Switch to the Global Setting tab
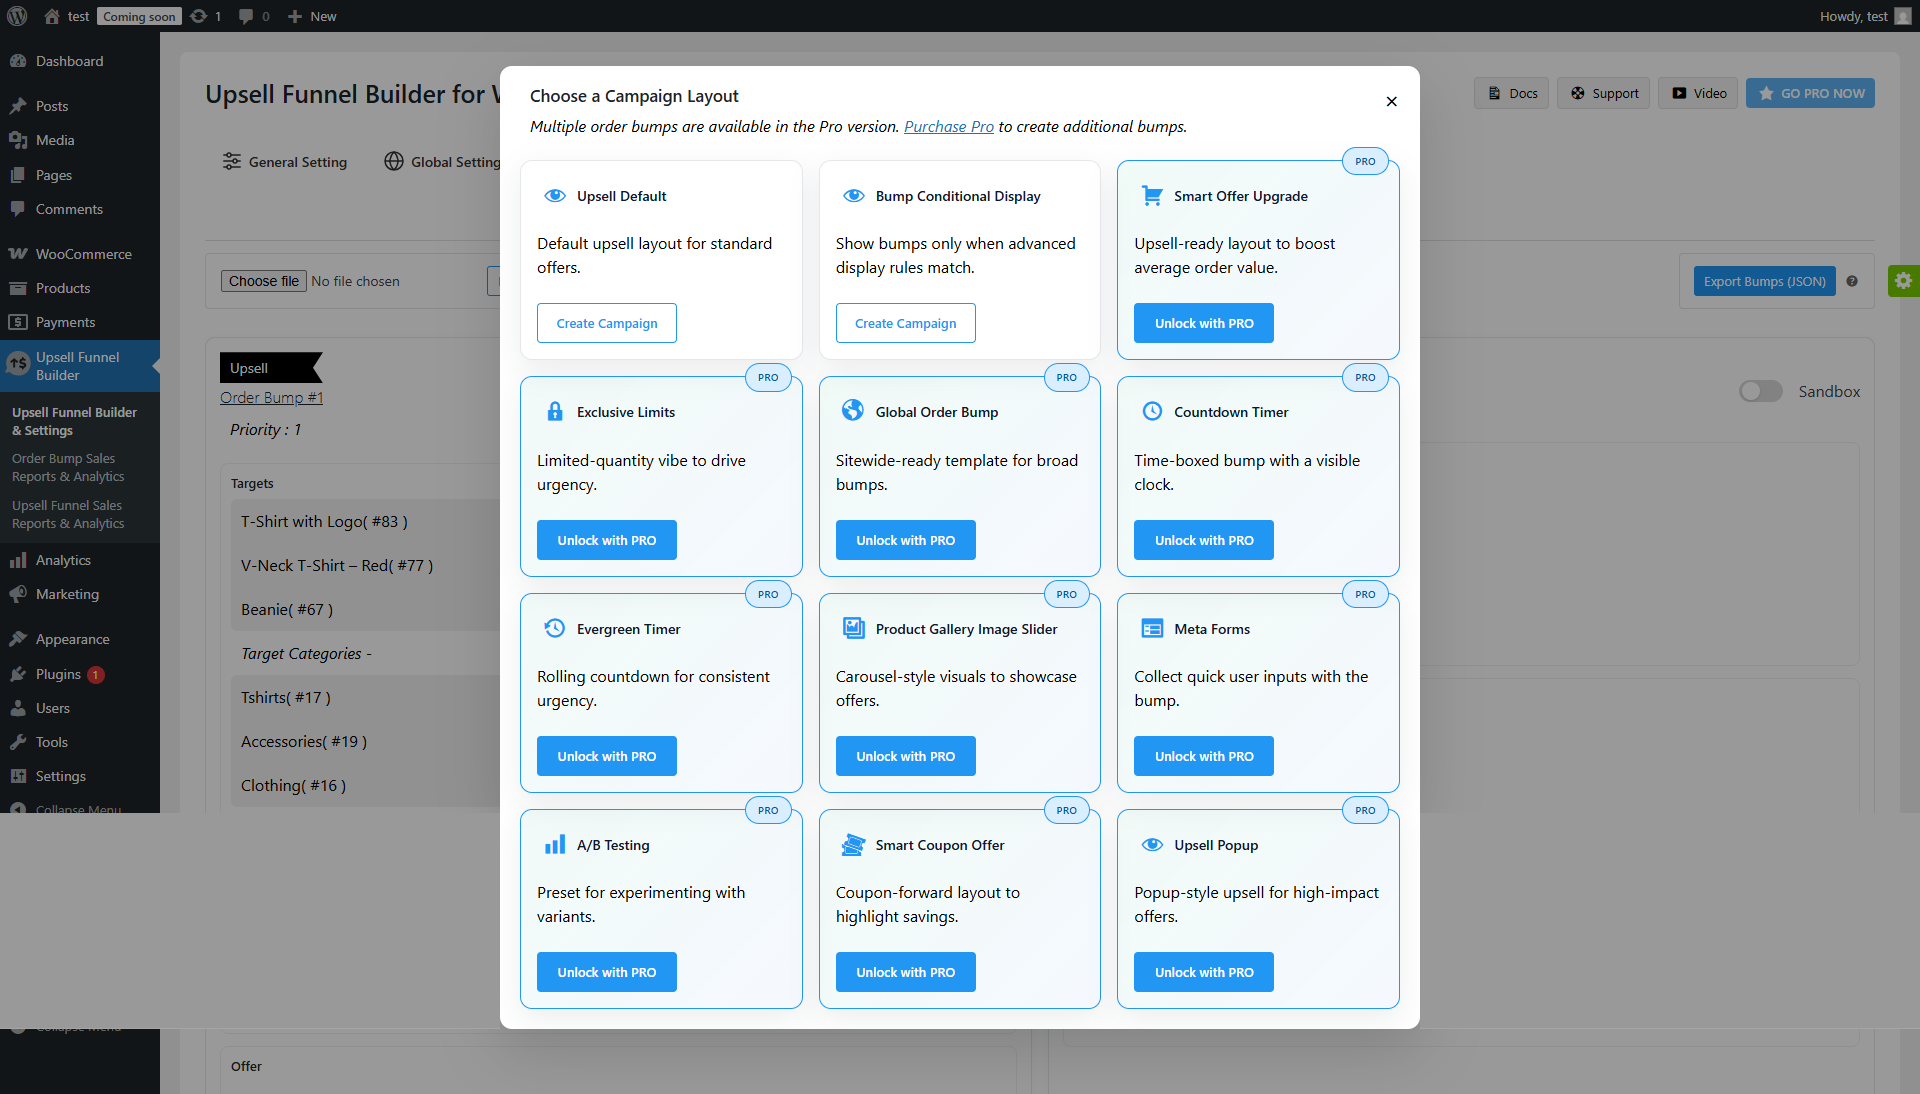Viewport: 1920px width, 1094px height. tap(455, 161)
